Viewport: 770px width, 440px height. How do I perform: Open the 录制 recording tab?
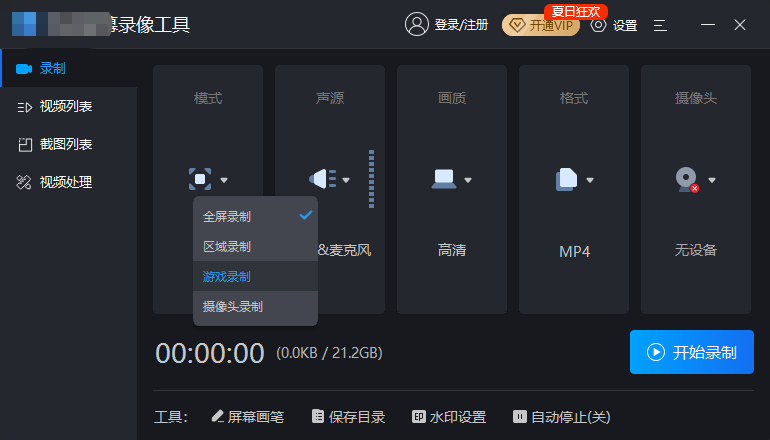pyautogui.click(x=69, y=68)
